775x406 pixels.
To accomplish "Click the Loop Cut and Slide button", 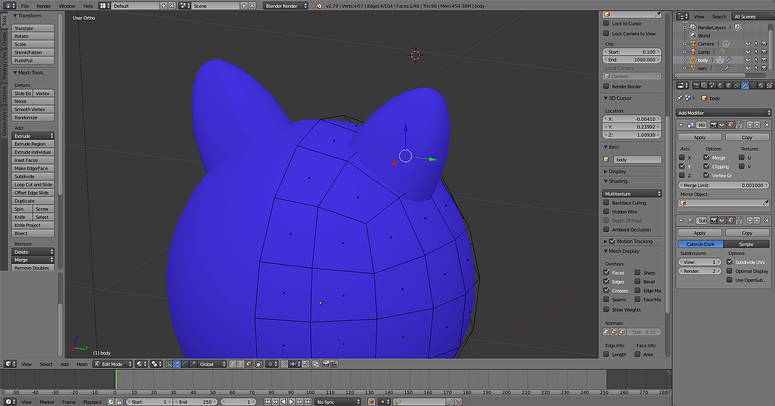I will tap(33, 184).
